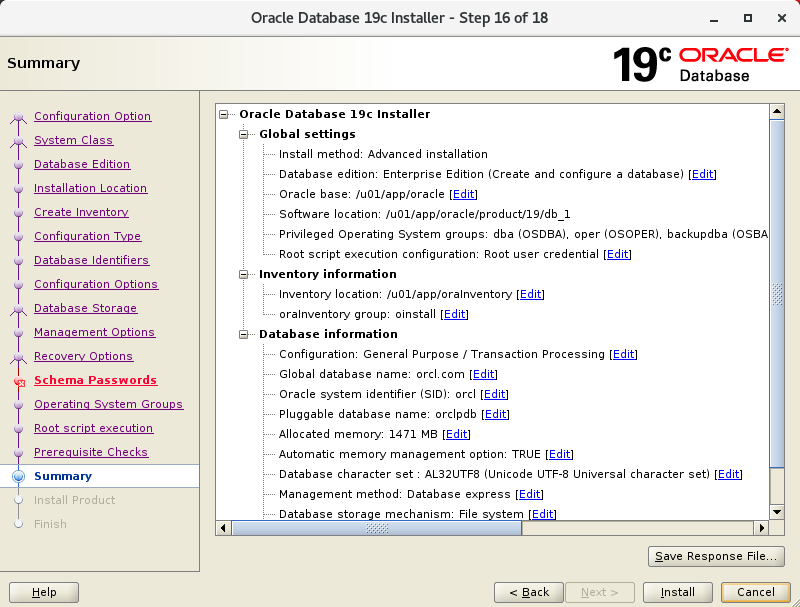Screen dimensions: 800x607
Task: Click the Save Response File button
Action: [716, 556]
